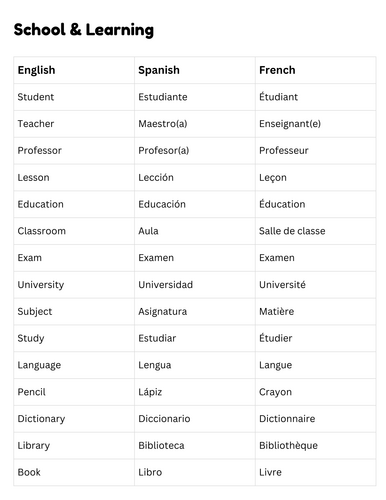The width and height of the screenshot is (386, 500).
Task: Click the Professeur cell
Action: click(315, 151)
